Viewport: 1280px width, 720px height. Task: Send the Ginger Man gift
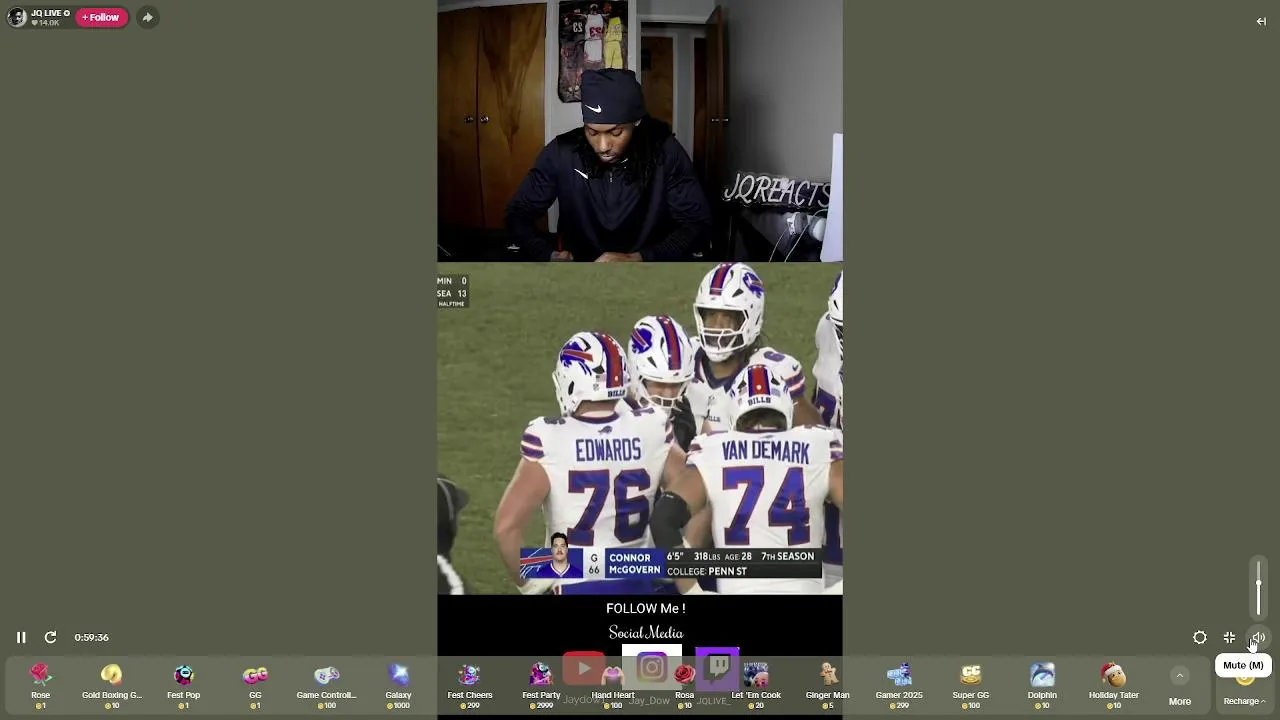[x=827, y=686]
